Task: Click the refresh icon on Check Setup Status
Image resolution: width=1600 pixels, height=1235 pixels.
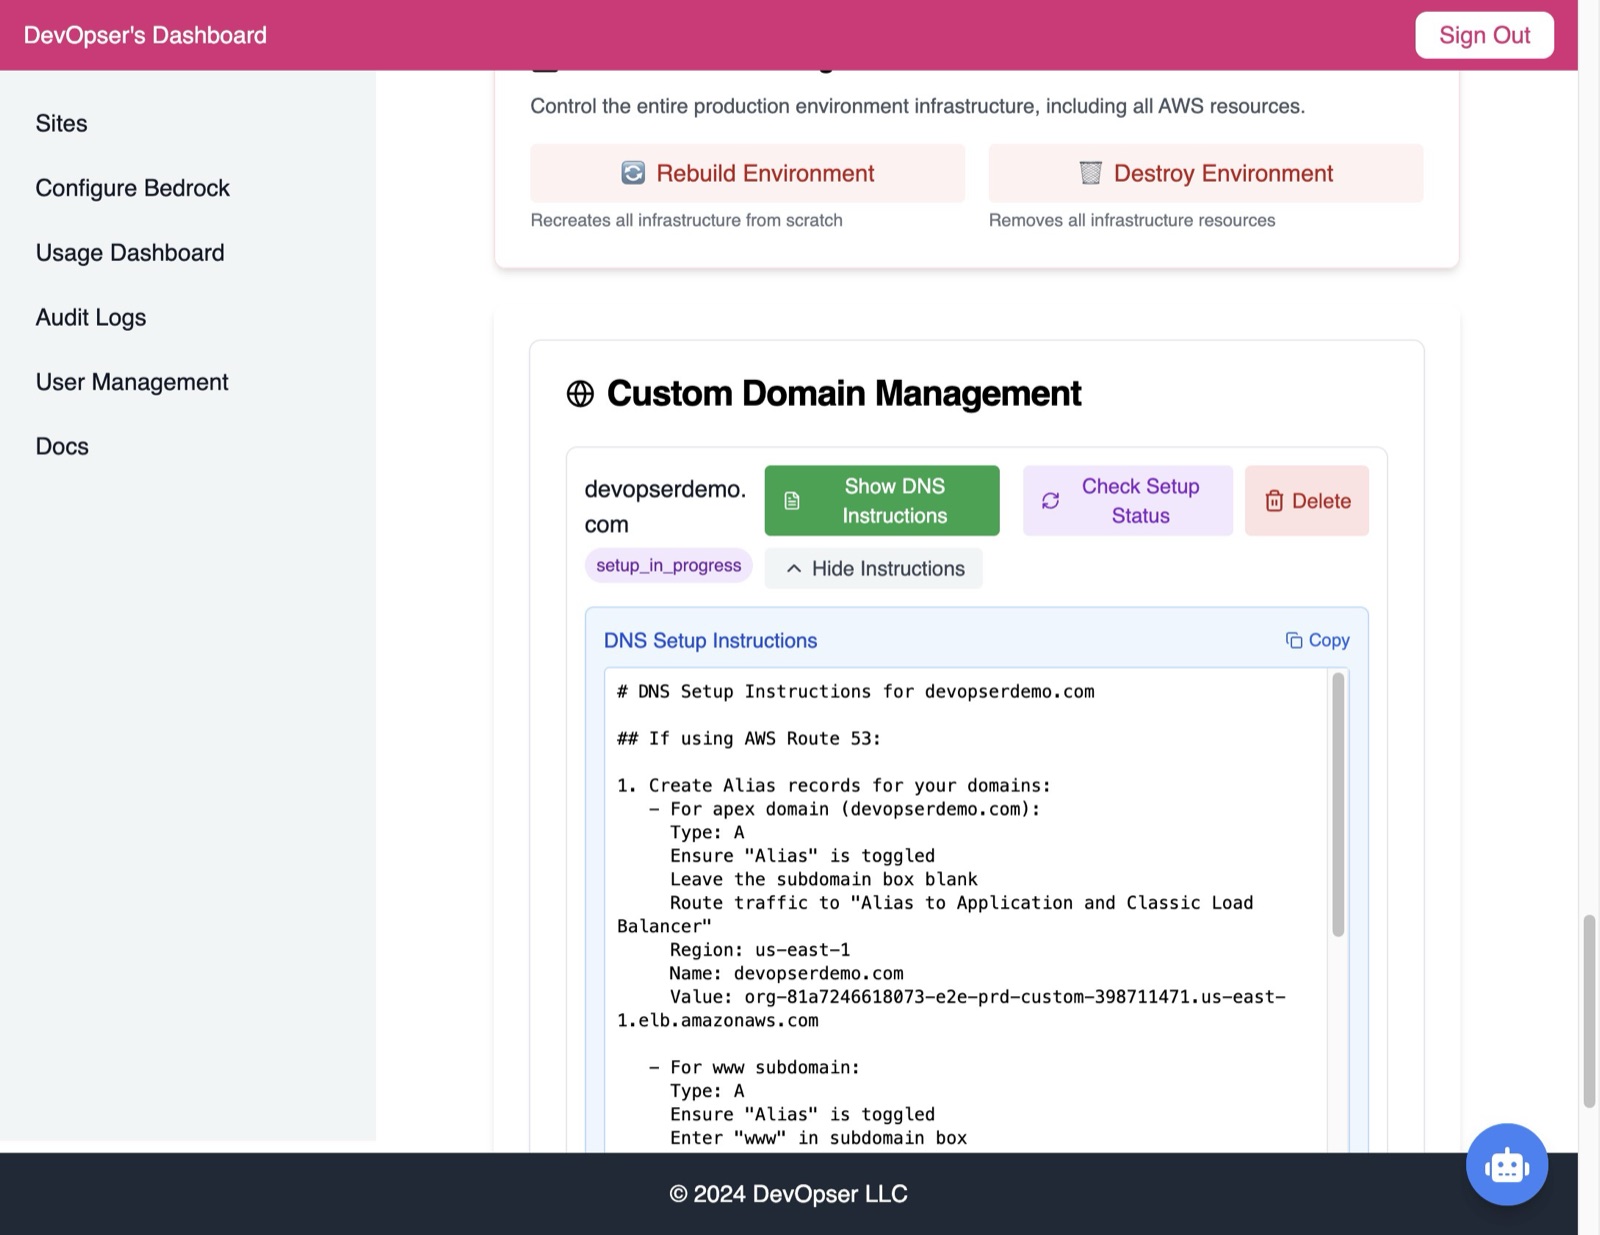Action: [x=1051, y=501]
